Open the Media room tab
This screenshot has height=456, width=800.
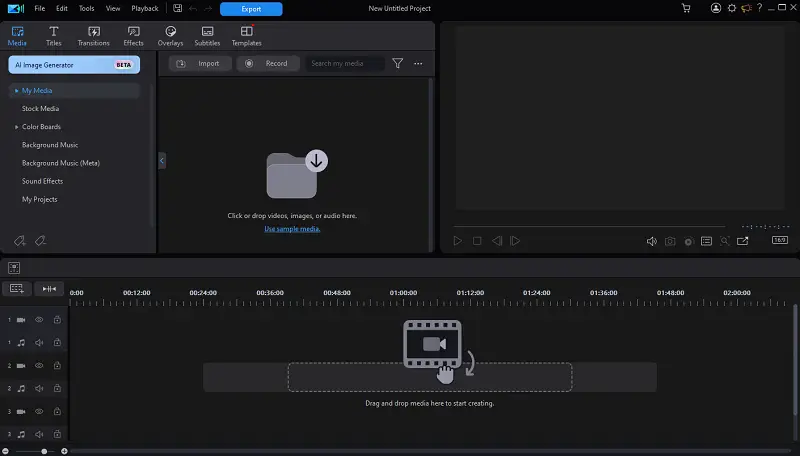pyautogui.click(x=17, y=36)
